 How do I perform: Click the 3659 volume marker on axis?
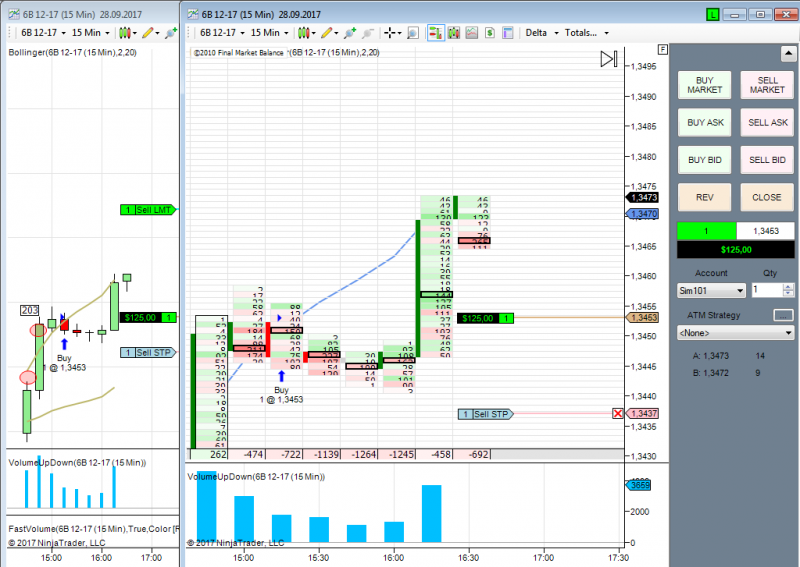tap(638, 485)
